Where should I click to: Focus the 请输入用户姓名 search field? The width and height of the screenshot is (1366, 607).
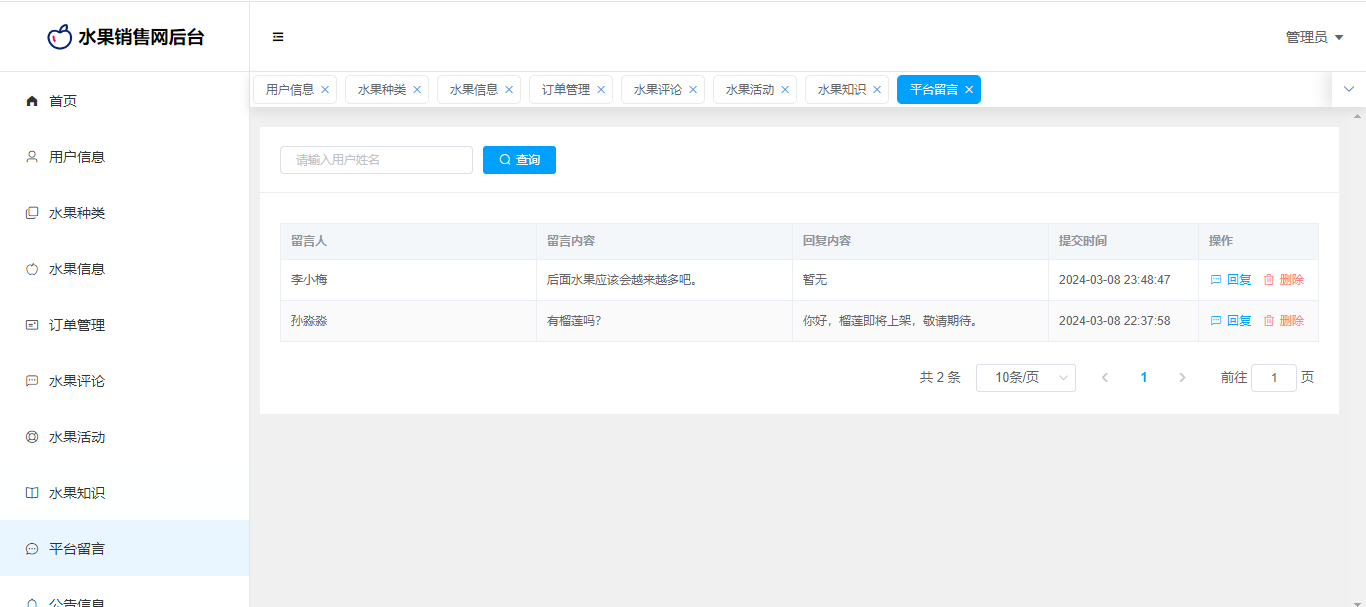tap(376, 160)
